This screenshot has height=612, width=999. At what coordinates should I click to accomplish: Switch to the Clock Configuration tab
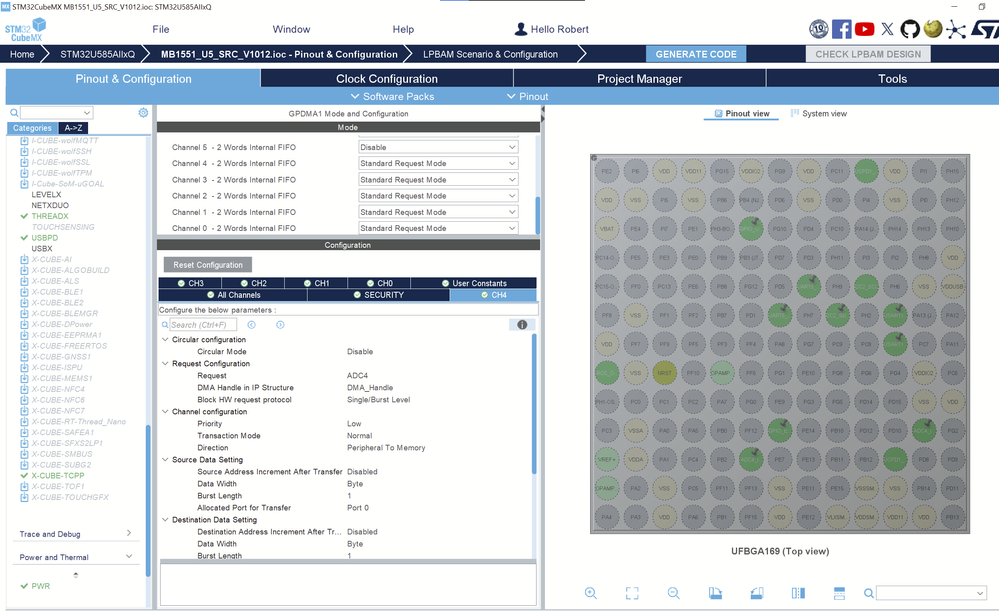click(387, 78)
